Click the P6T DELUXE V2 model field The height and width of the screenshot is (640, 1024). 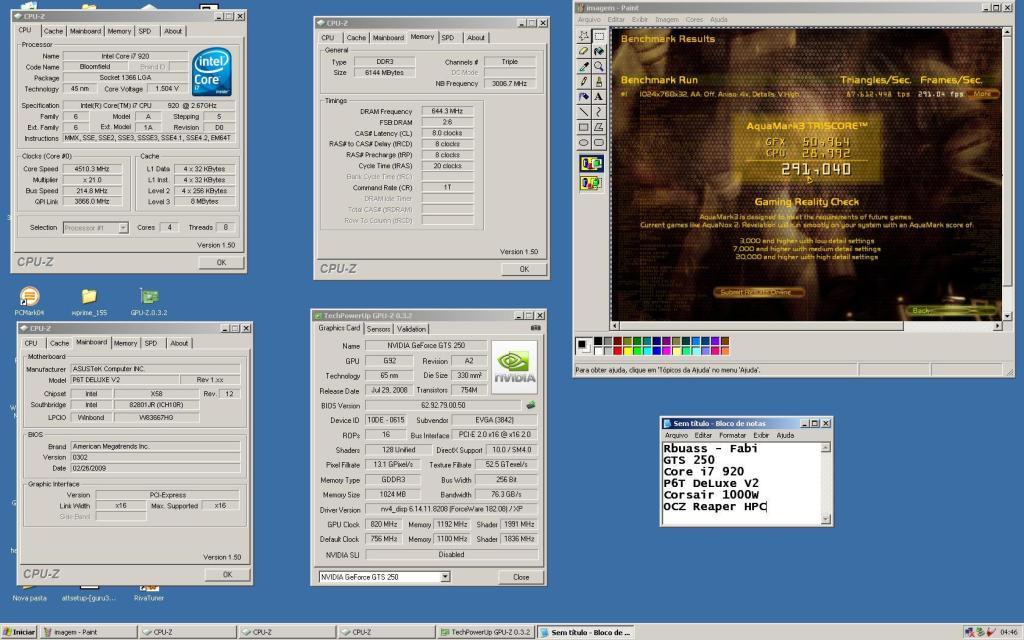(x=124, y=379)
